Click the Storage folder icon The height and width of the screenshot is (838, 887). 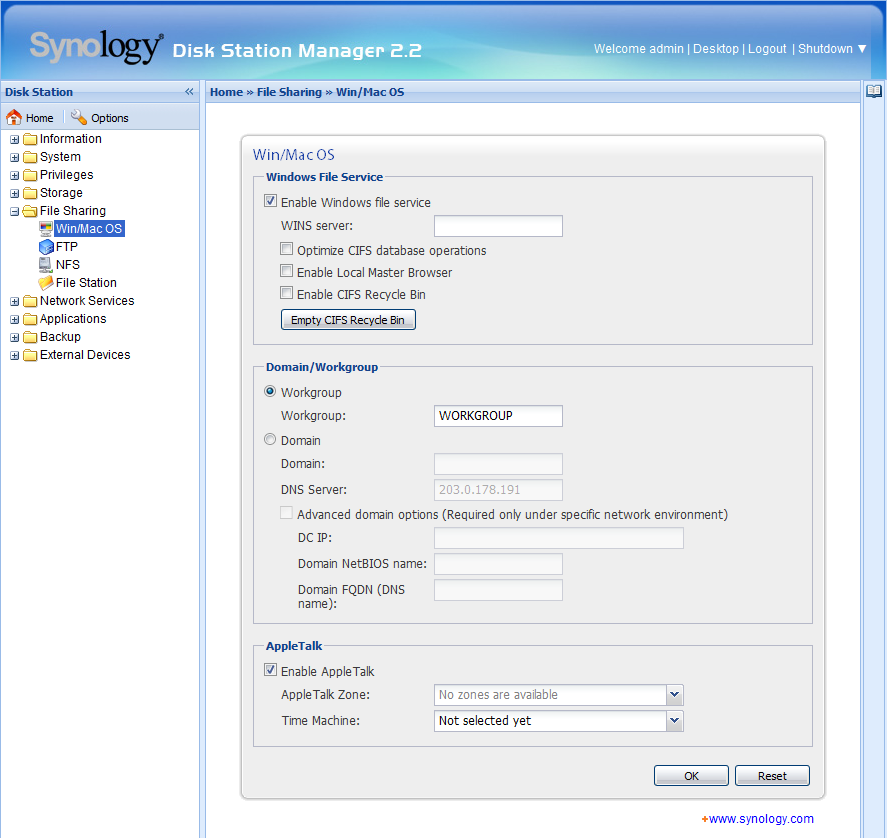tap(30, 194)
